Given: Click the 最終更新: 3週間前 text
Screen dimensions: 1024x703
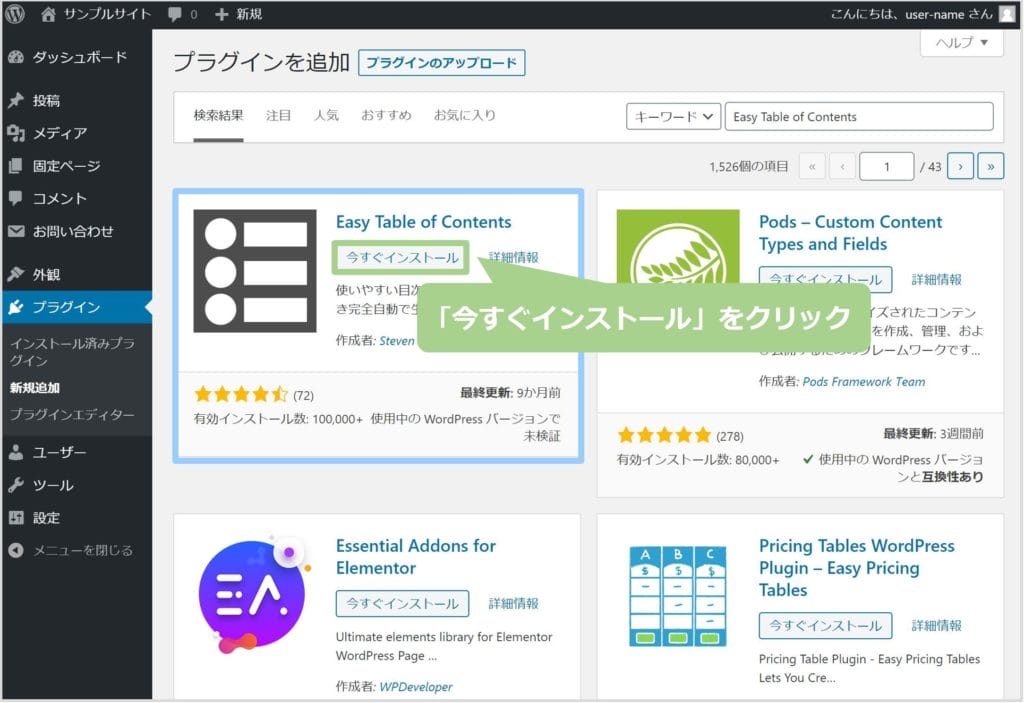Looking at the screenshot, I should coord(933,434).
